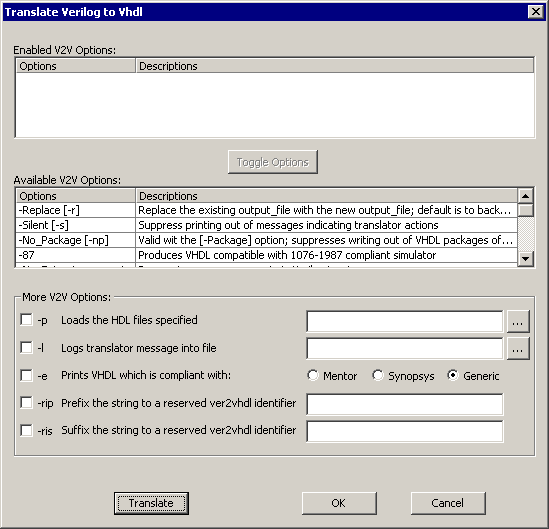This screenshot has width=549, height=529.
Task: Click the Available options scrollbar thumb
Action: pyautogui.click(x=525, y=210)
